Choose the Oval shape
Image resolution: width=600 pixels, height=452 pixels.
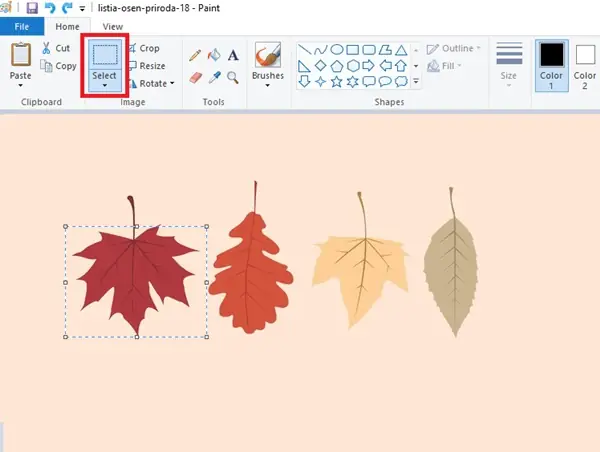pyautogui.click(x=336, y=49)
